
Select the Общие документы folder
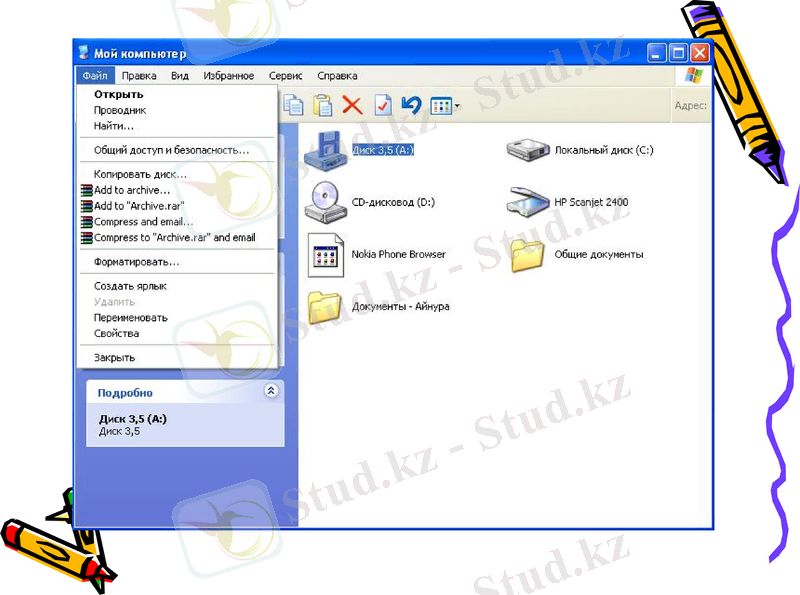[528, 255]
